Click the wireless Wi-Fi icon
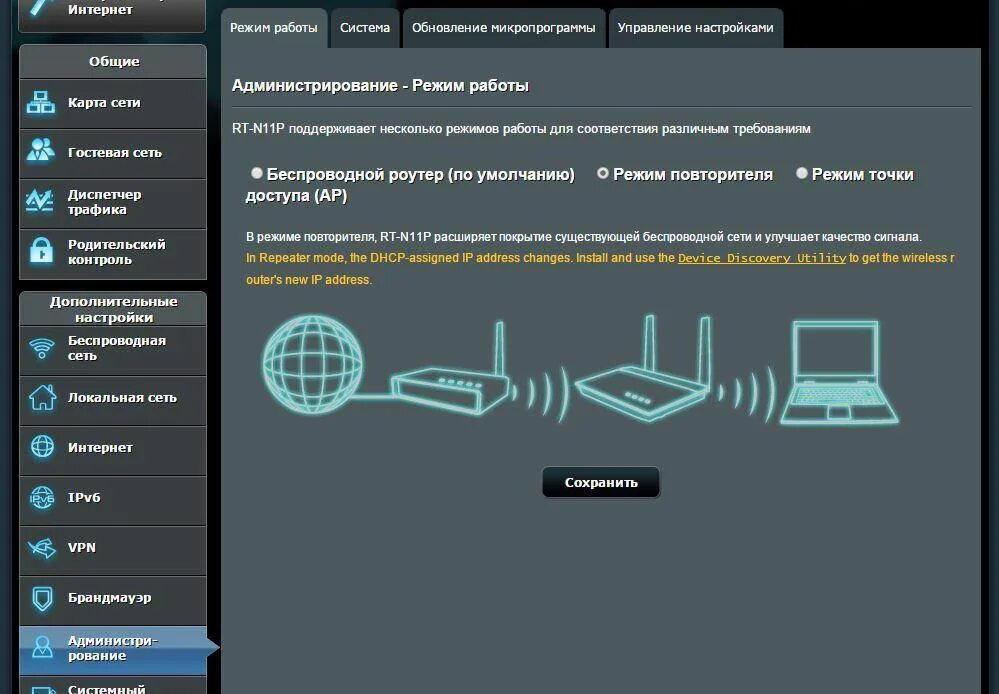 tap(42, 348)
